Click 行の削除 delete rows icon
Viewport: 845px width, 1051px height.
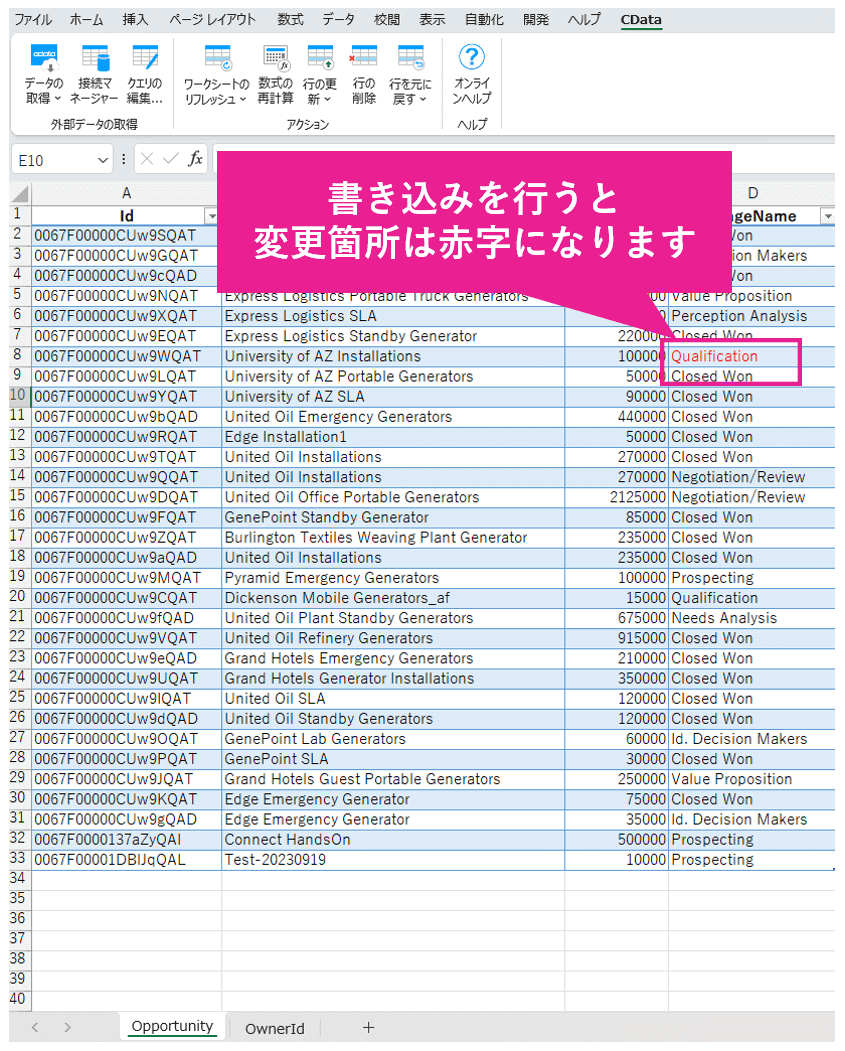[x=363, y=58]
